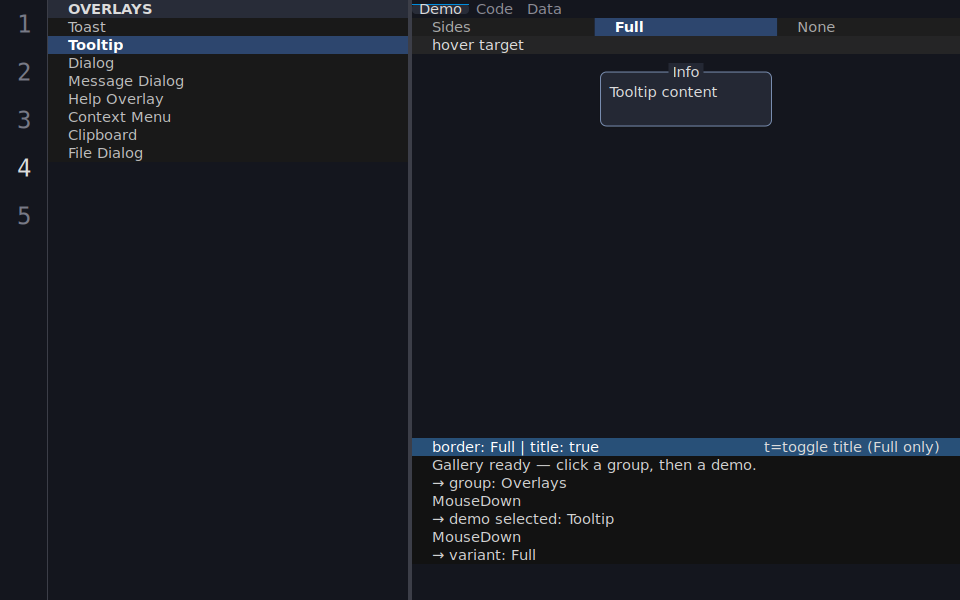Screen dimensions: 960x600
Task: Click the Sides label
Action: (x=451, y=27)
